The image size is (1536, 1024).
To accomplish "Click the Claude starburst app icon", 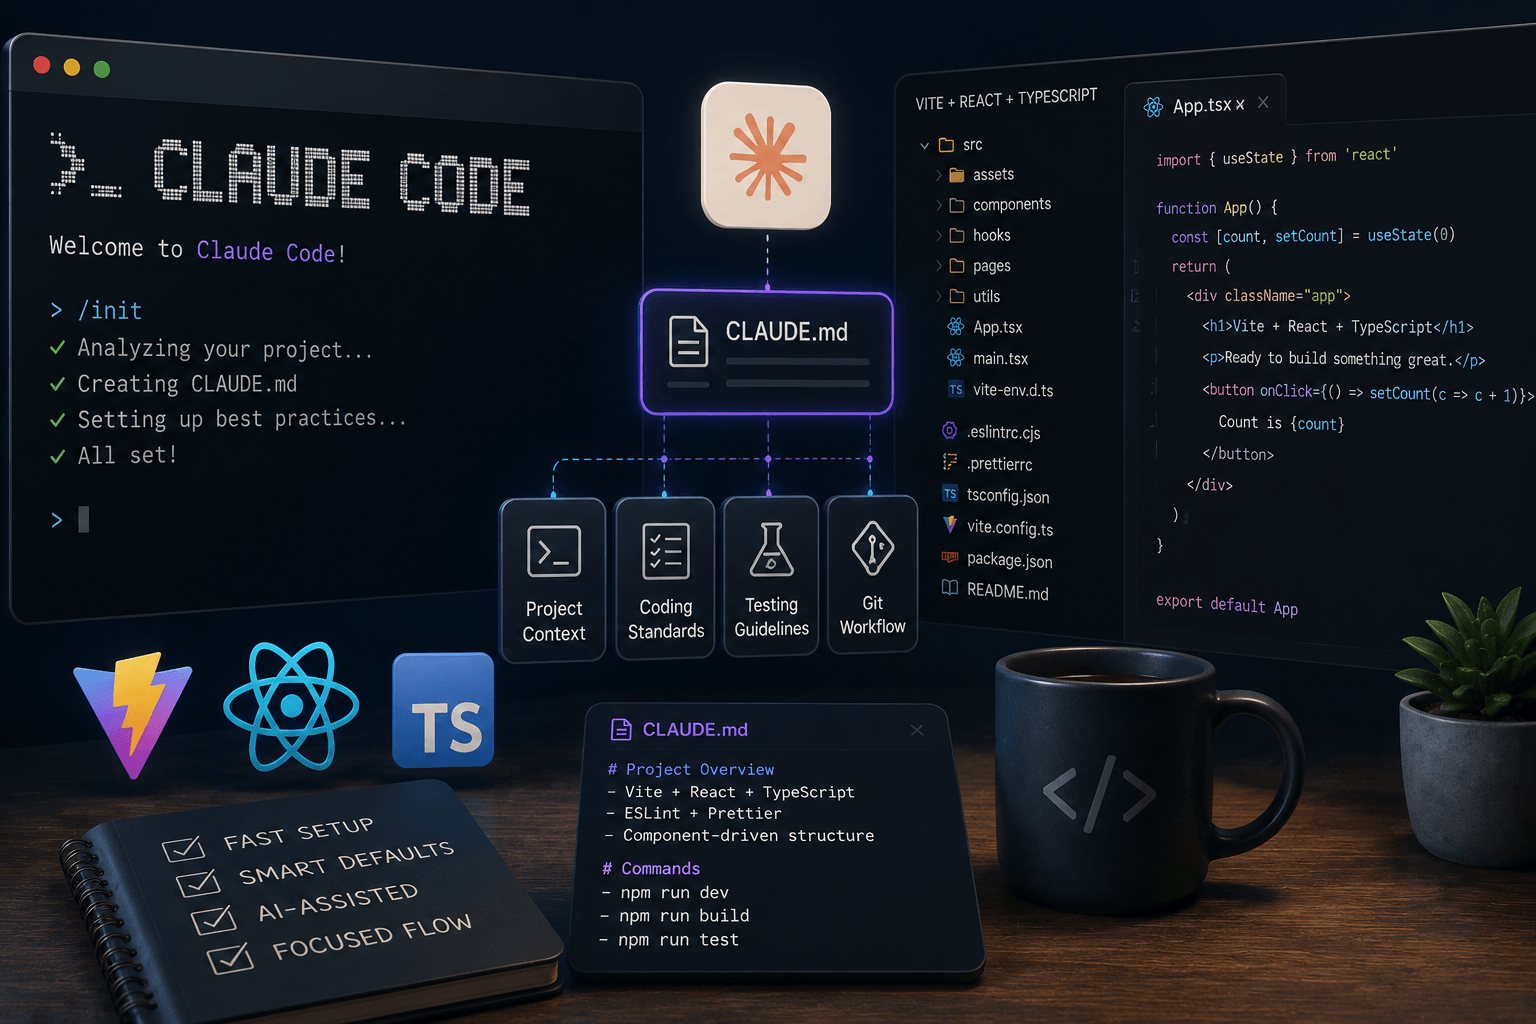I will [x=767, y=156].
